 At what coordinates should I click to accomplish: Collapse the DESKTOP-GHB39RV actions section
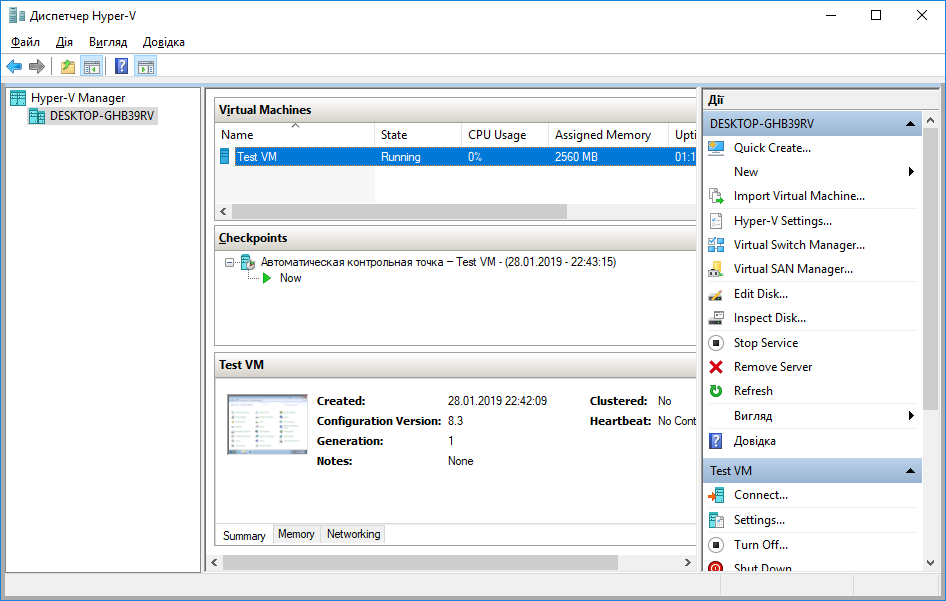(x=910, y=124)
